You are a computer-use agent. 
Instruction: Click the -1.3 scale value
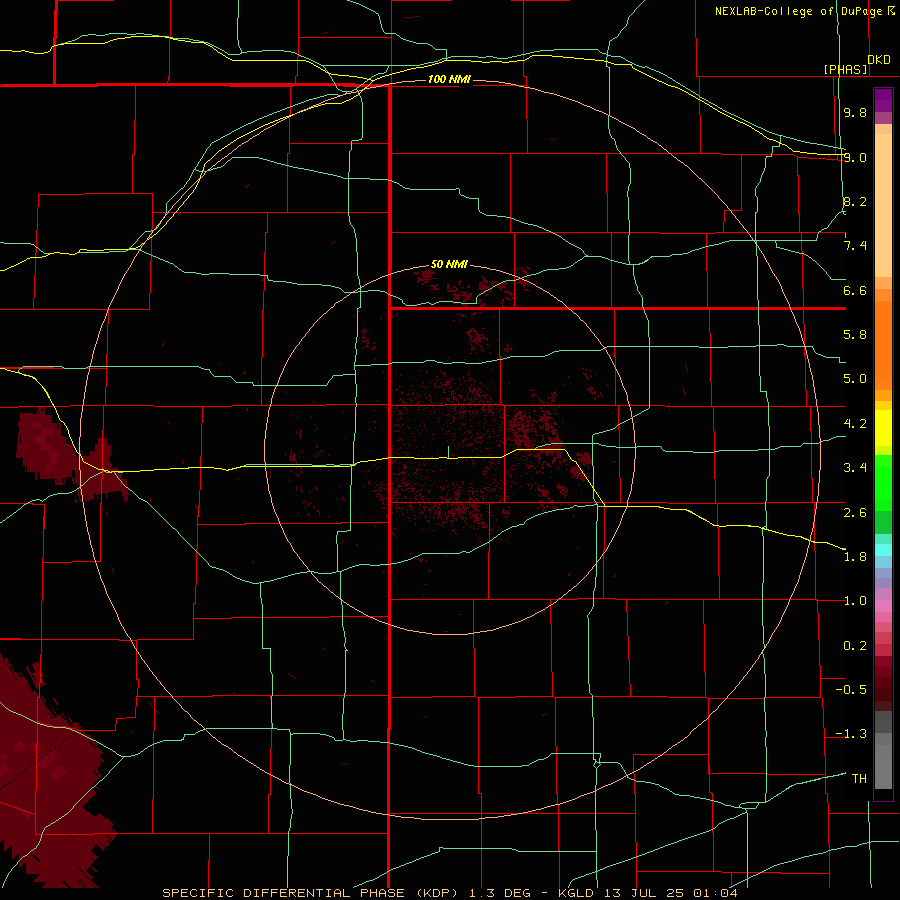[x=851, y=734]
